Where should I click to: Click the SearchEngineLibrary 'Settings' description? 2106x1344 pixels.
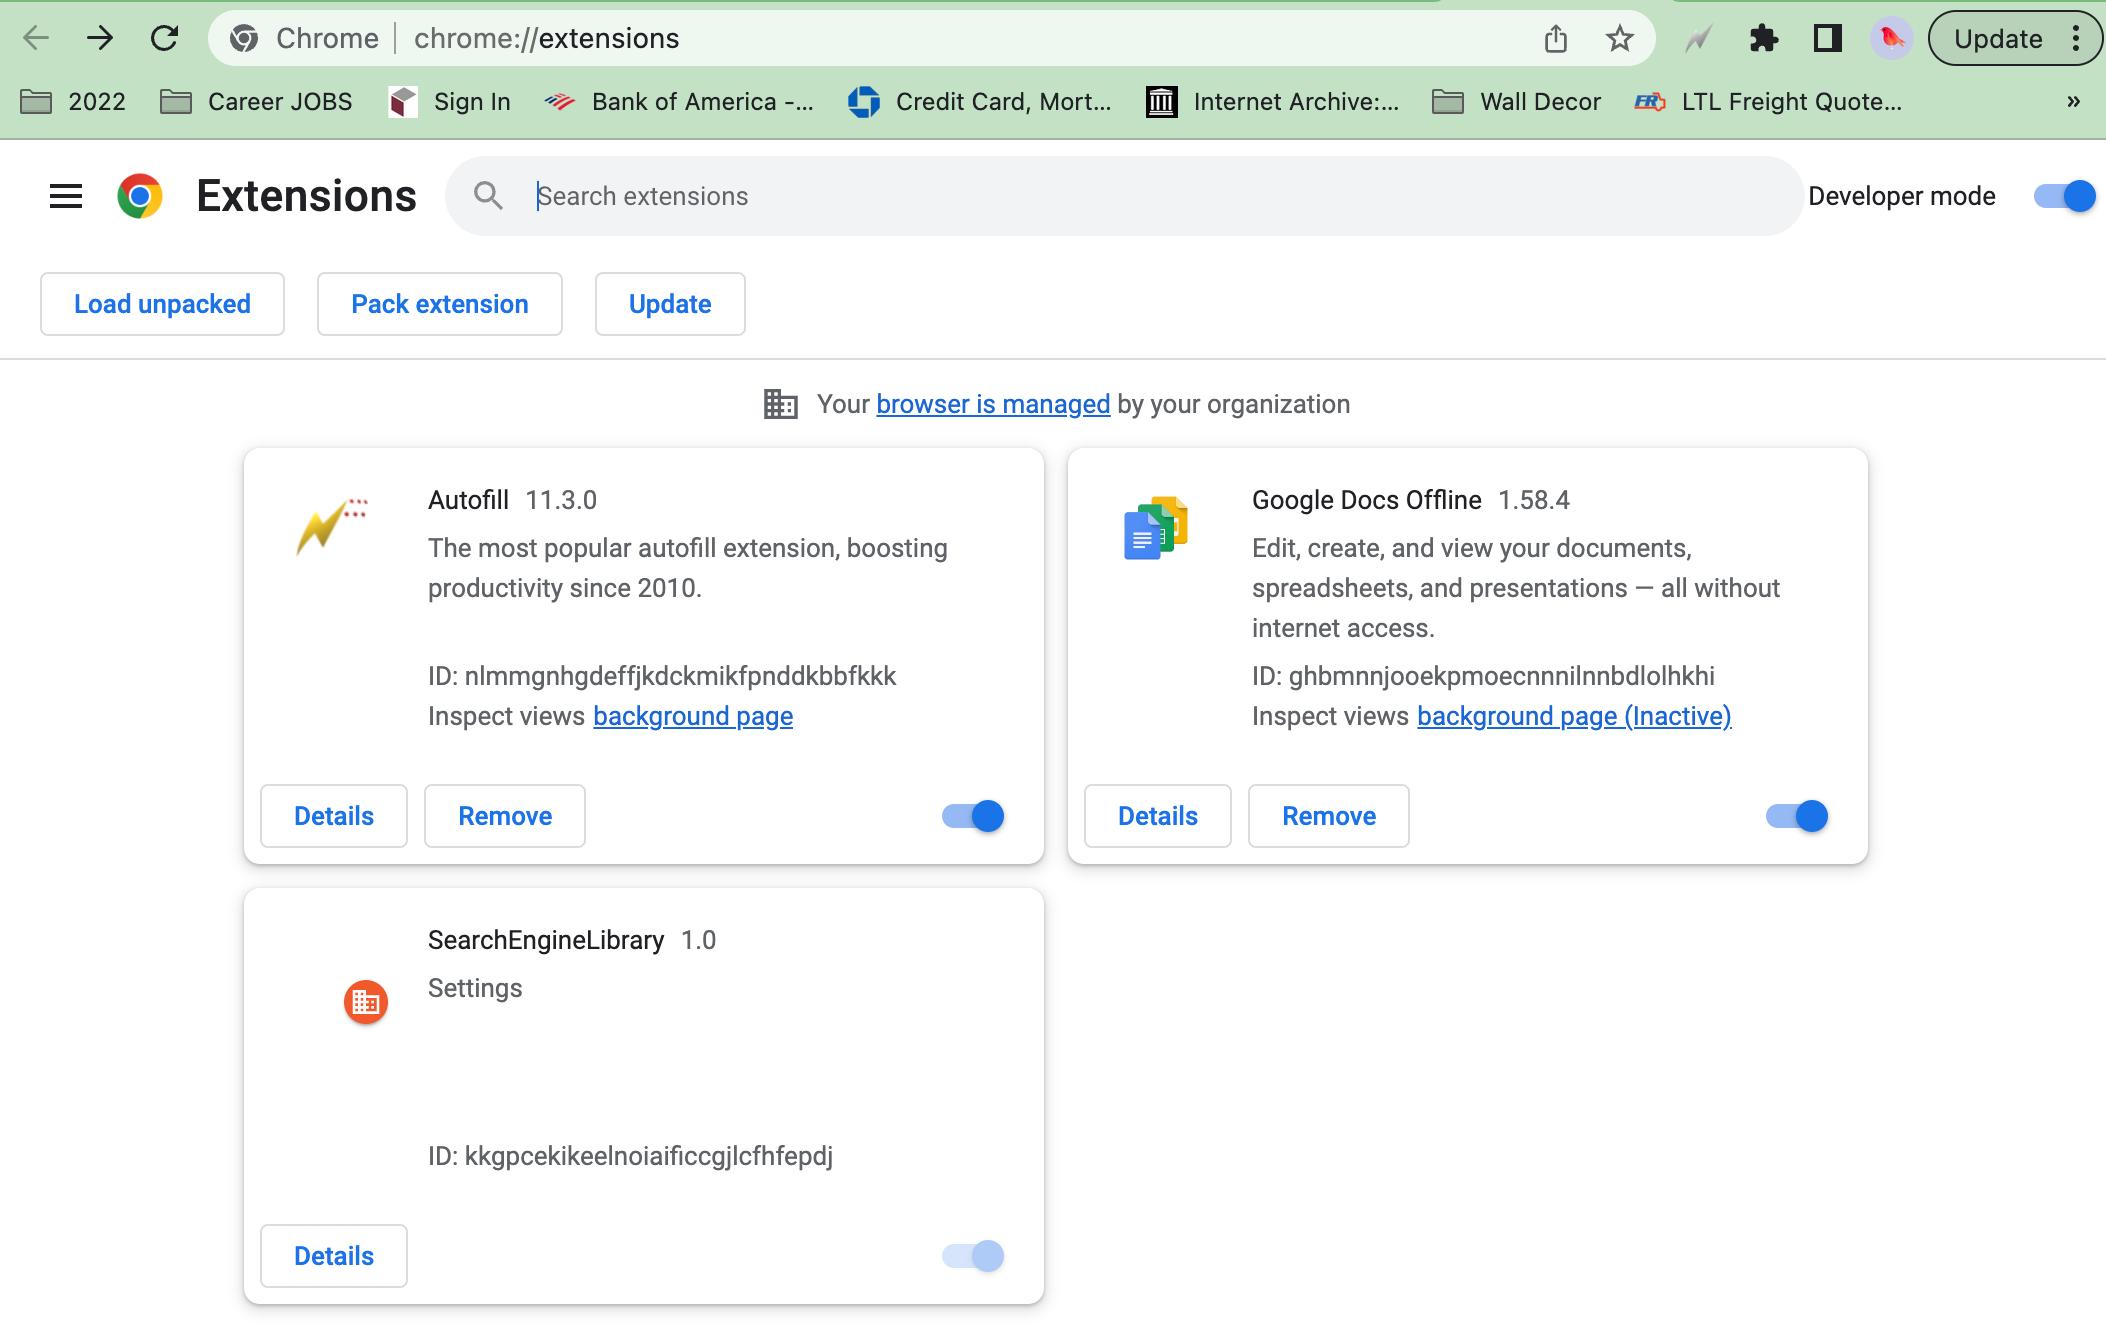pos(475,988)
